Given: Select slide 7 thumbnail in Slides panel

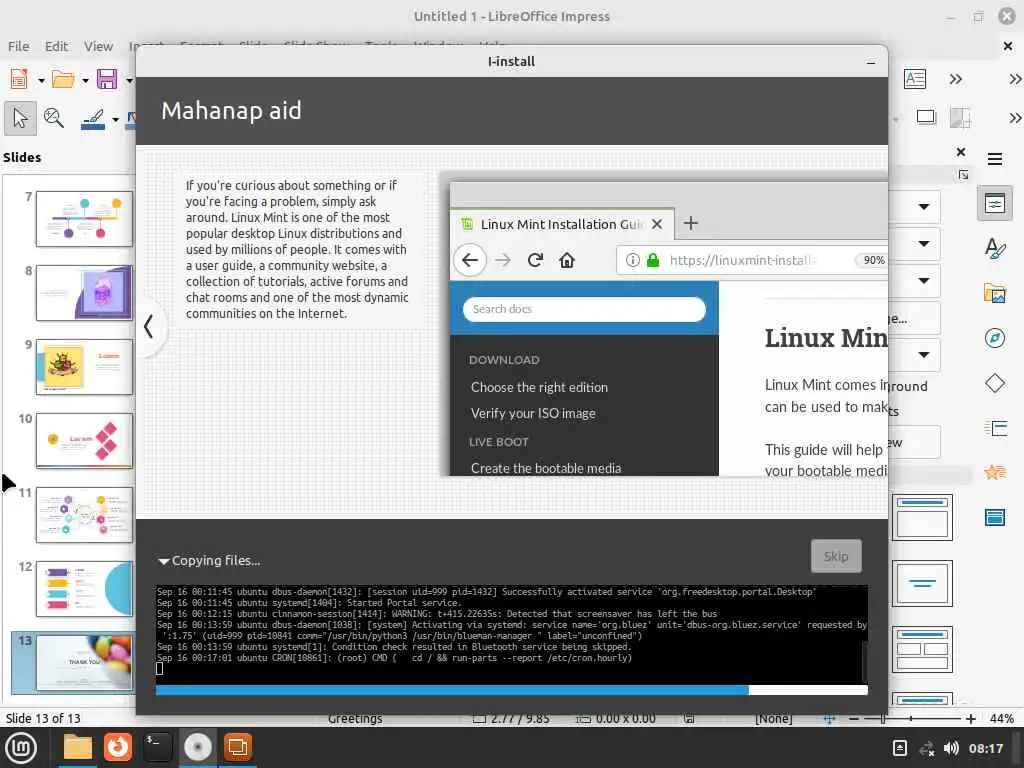Looking at the screenshot, I should 84,219.
